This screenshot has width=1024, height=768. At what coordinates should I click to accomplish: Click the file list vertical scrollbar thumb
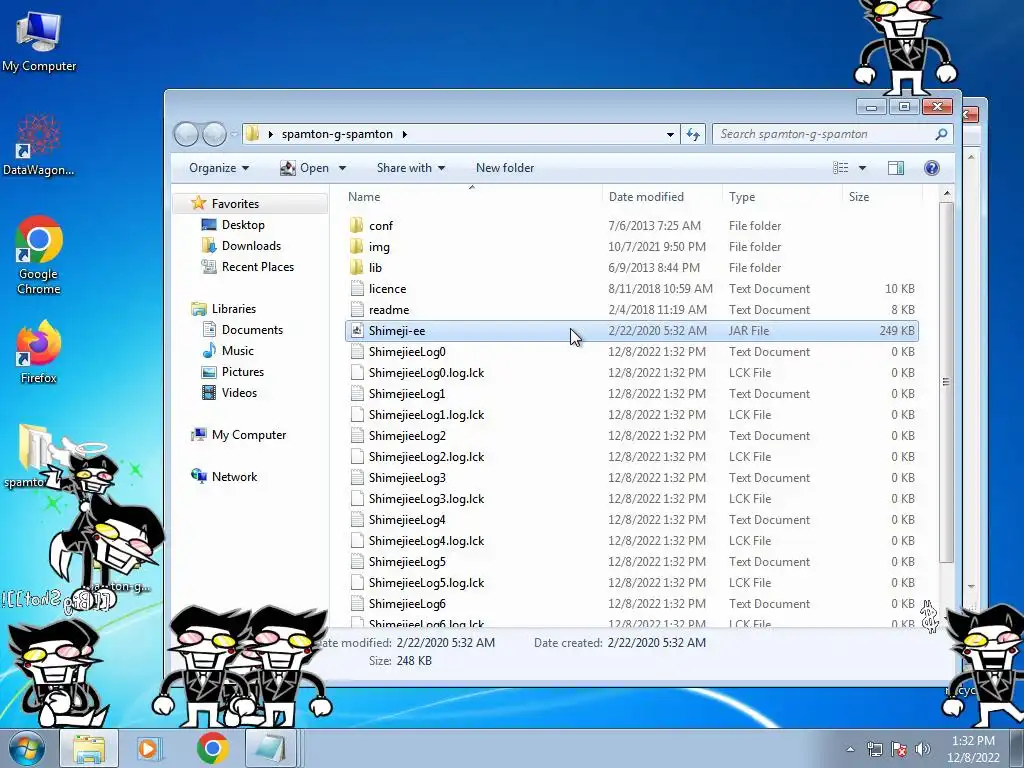coord(946,382)
